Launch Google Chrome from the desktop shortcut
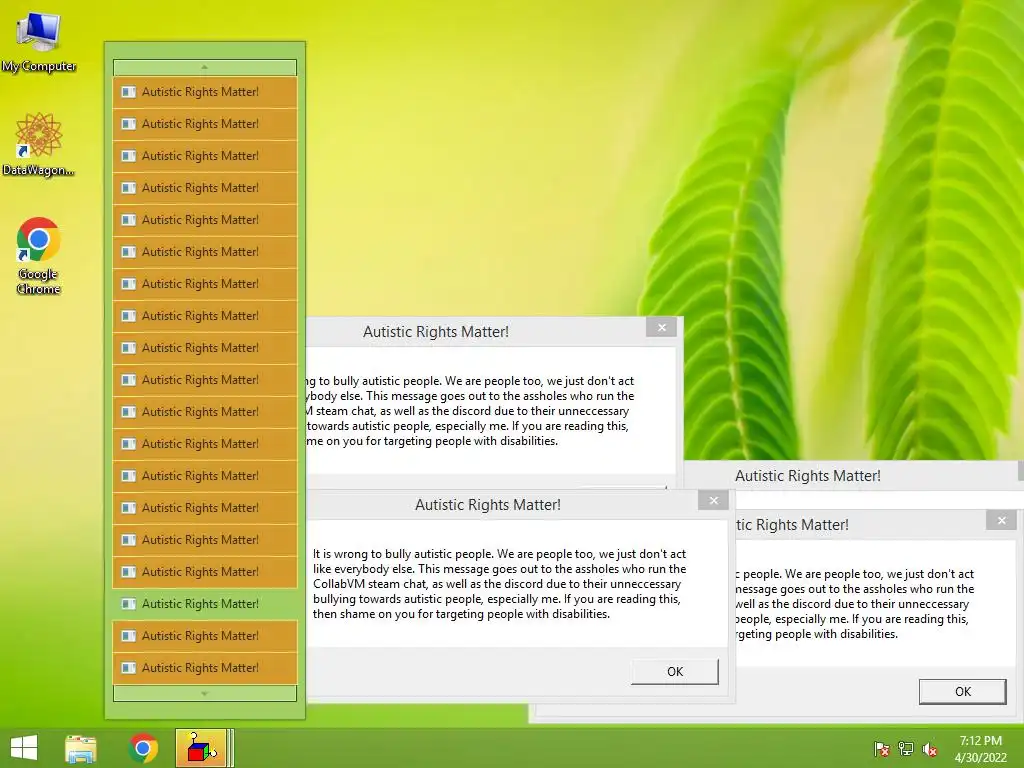Screen dimensions: 1024x768 click(x=39, y=255)
